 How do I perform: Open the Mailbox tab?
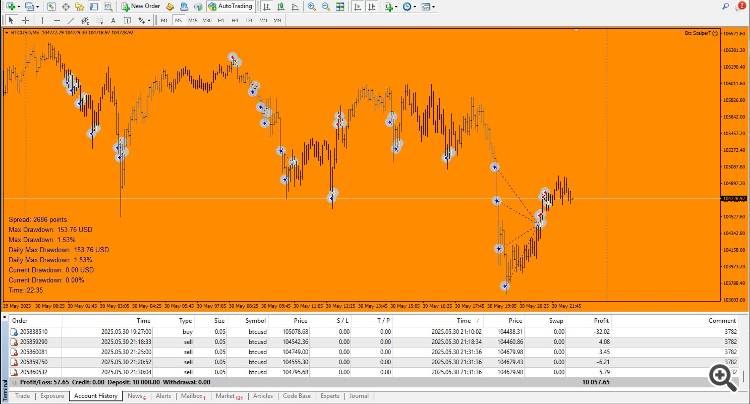[x=193, y=396]
